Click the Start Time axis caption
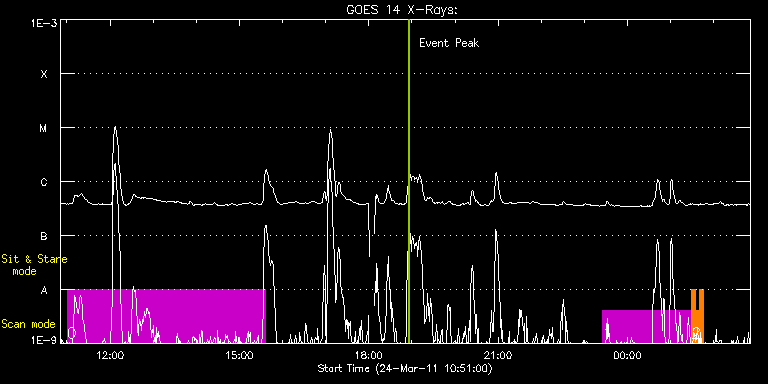This screenshot has width=768, height=384. tap(405, 368)
